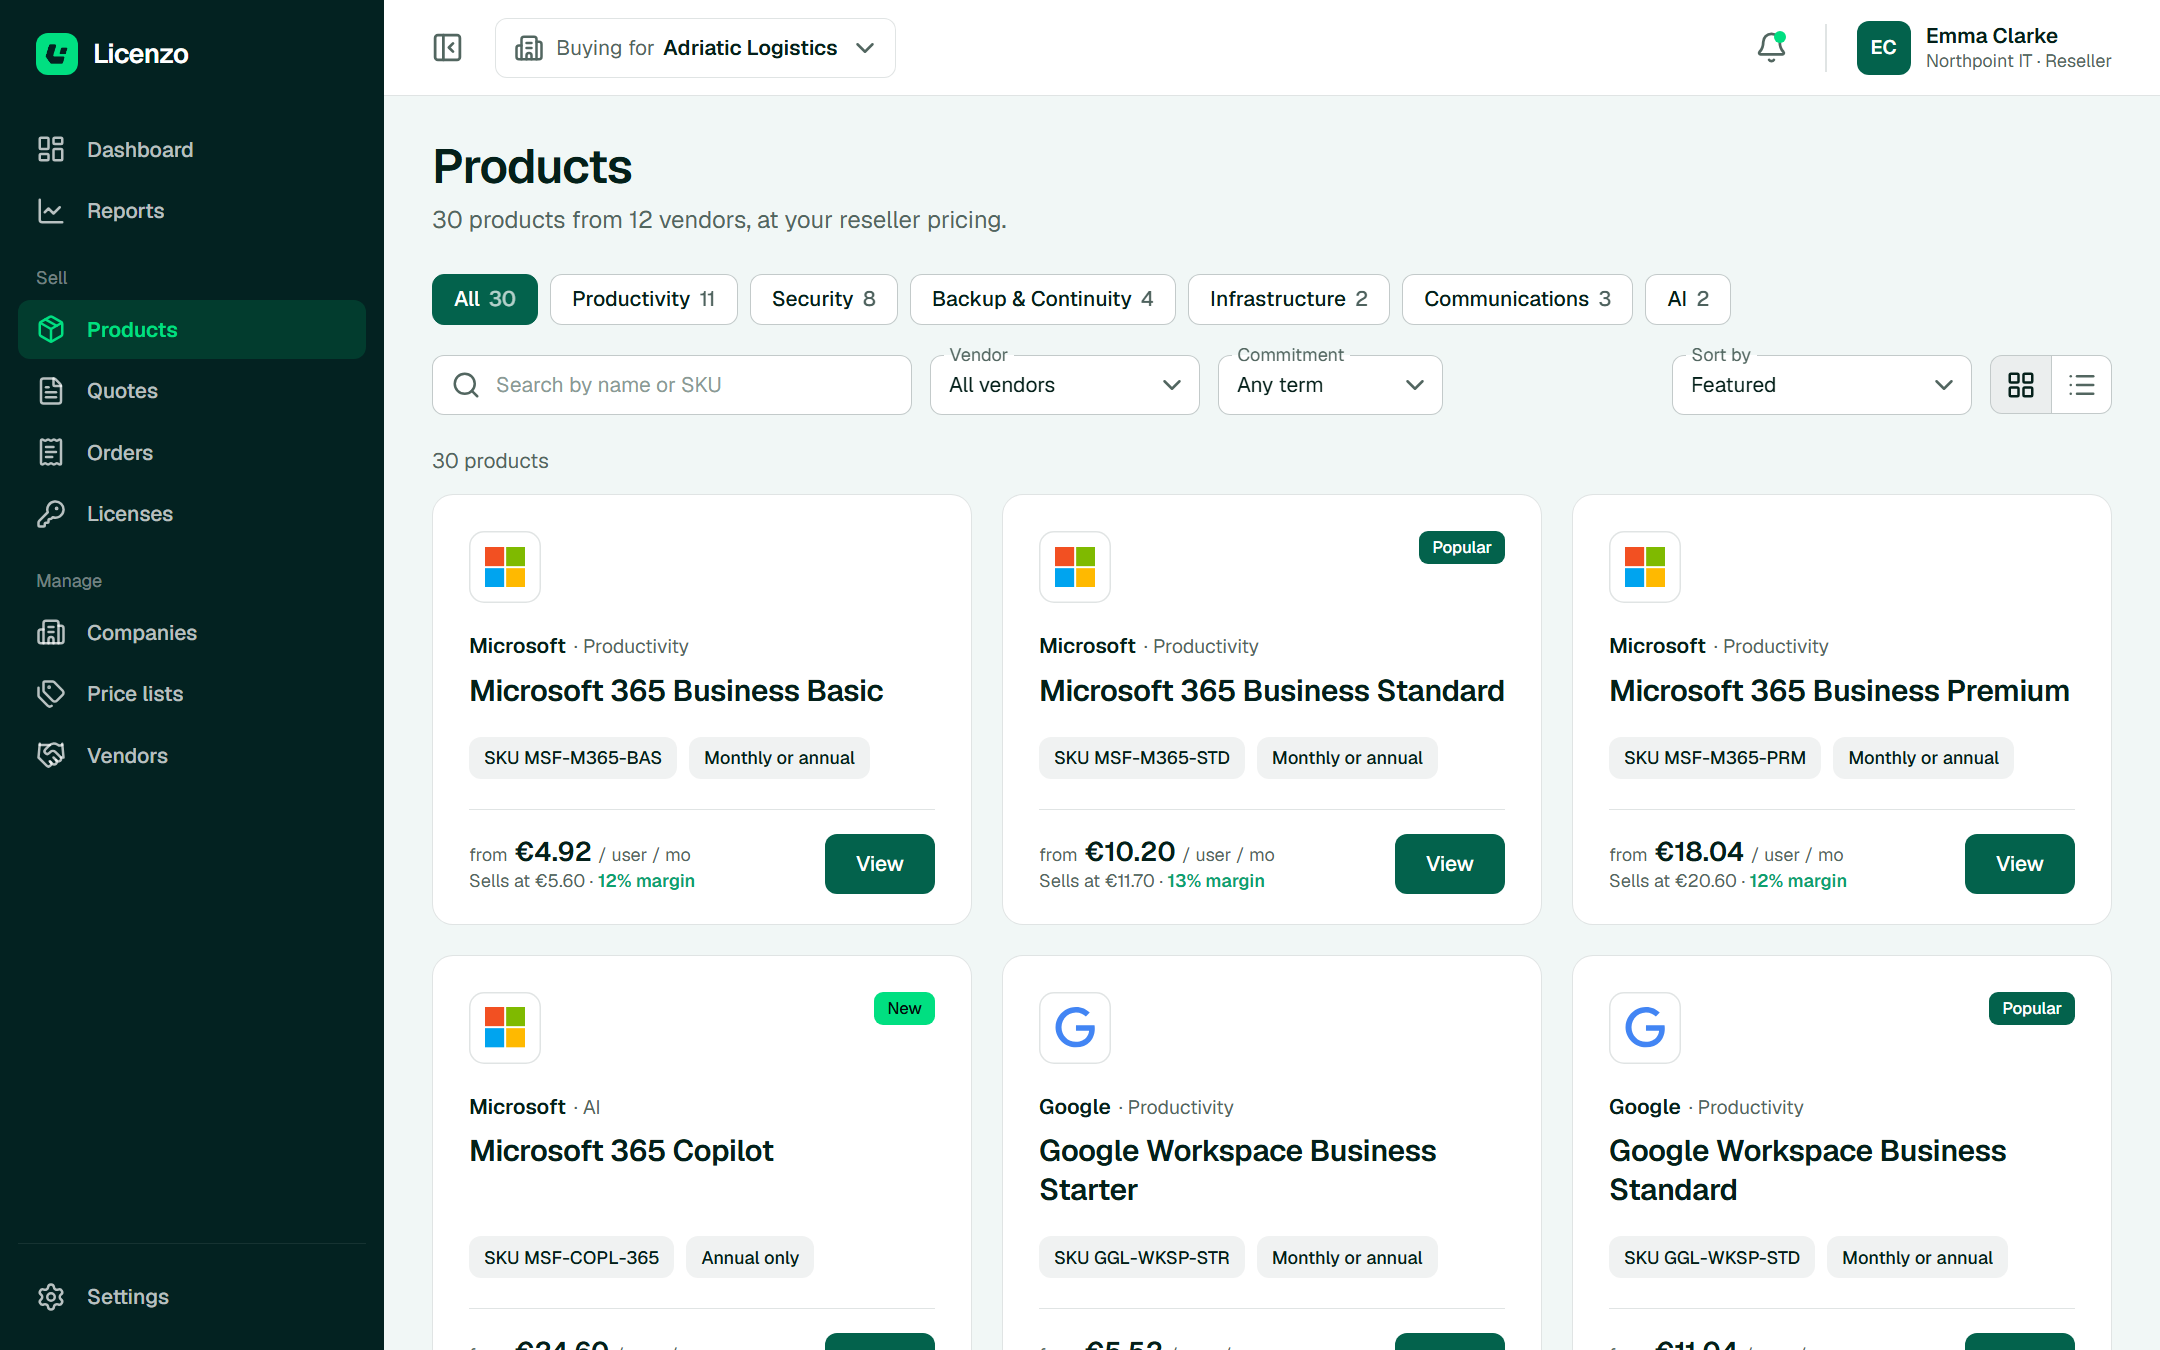This screenshot has width=2160, height=1350.
Task: Open Settings gear in sidebar
Action: [192, 1297]
